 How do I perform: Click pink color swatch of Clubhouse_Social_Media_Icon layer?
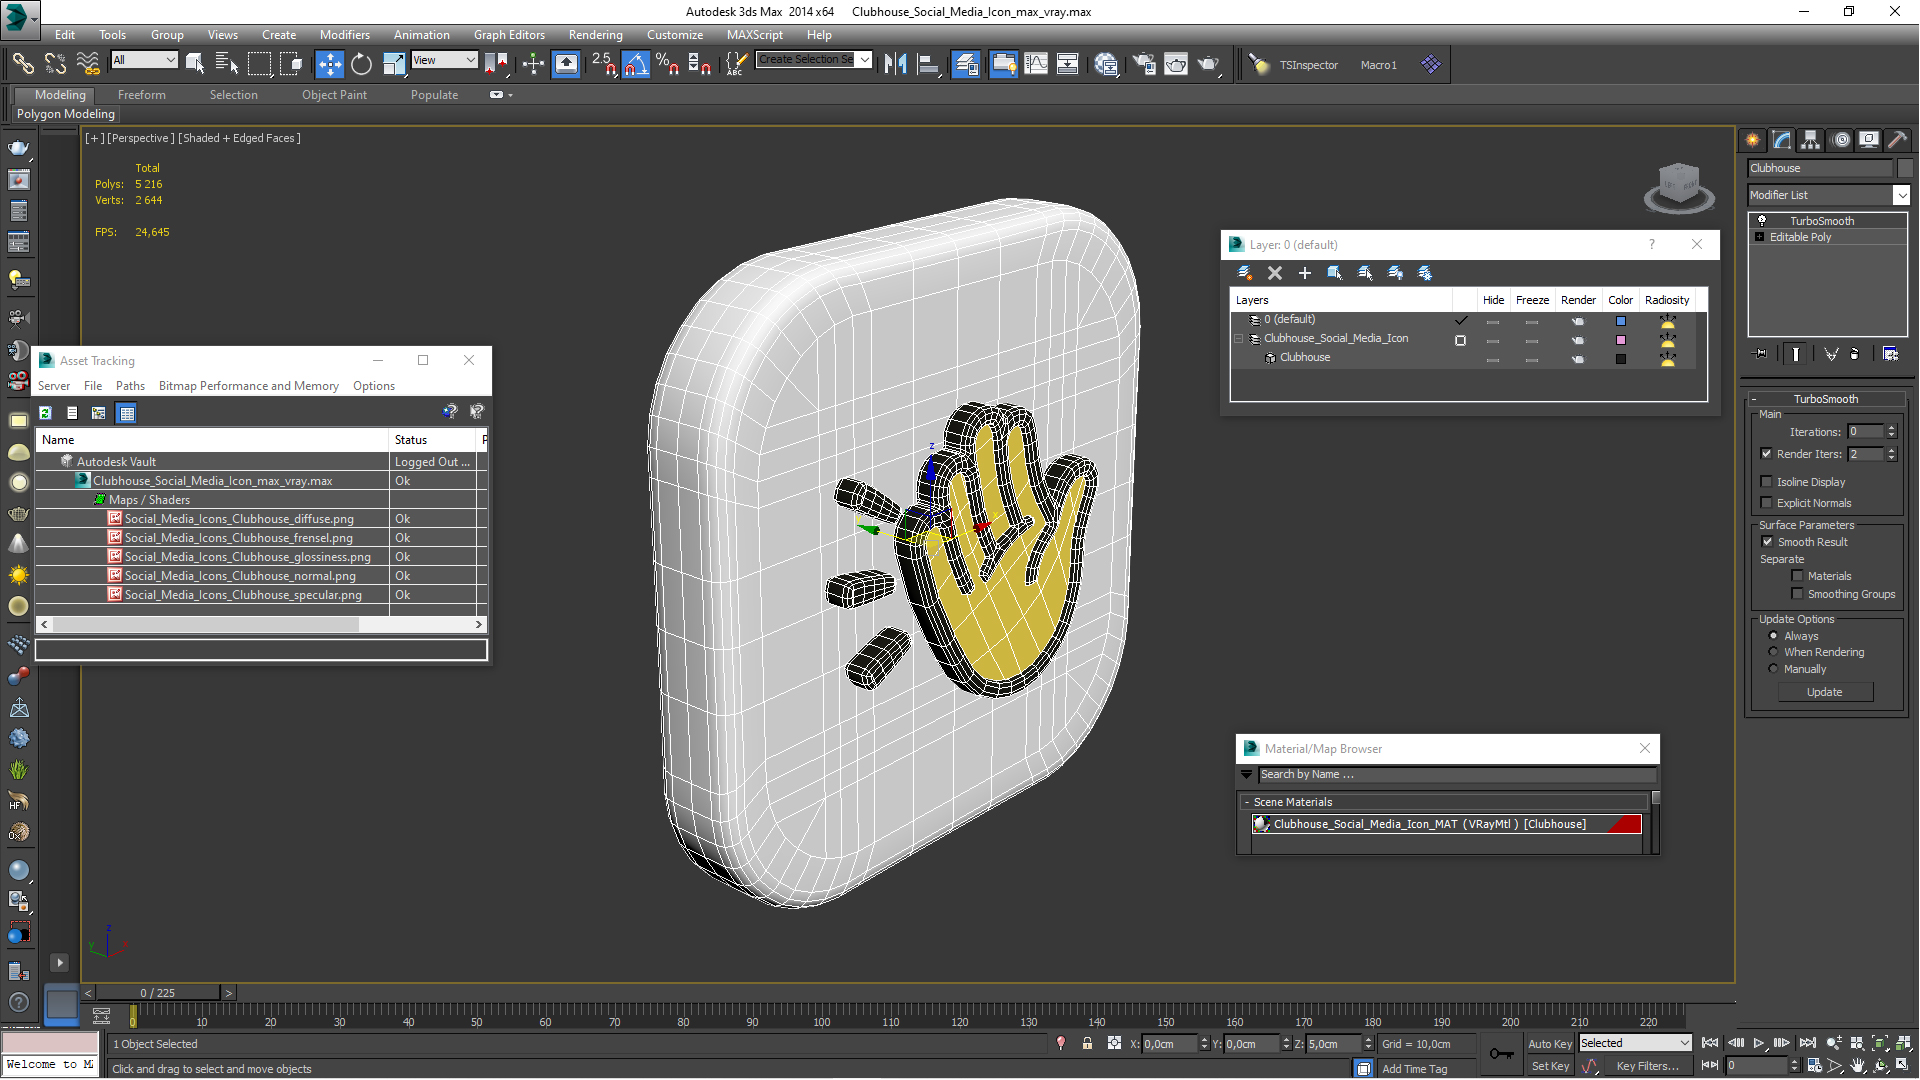[1620, 340]
